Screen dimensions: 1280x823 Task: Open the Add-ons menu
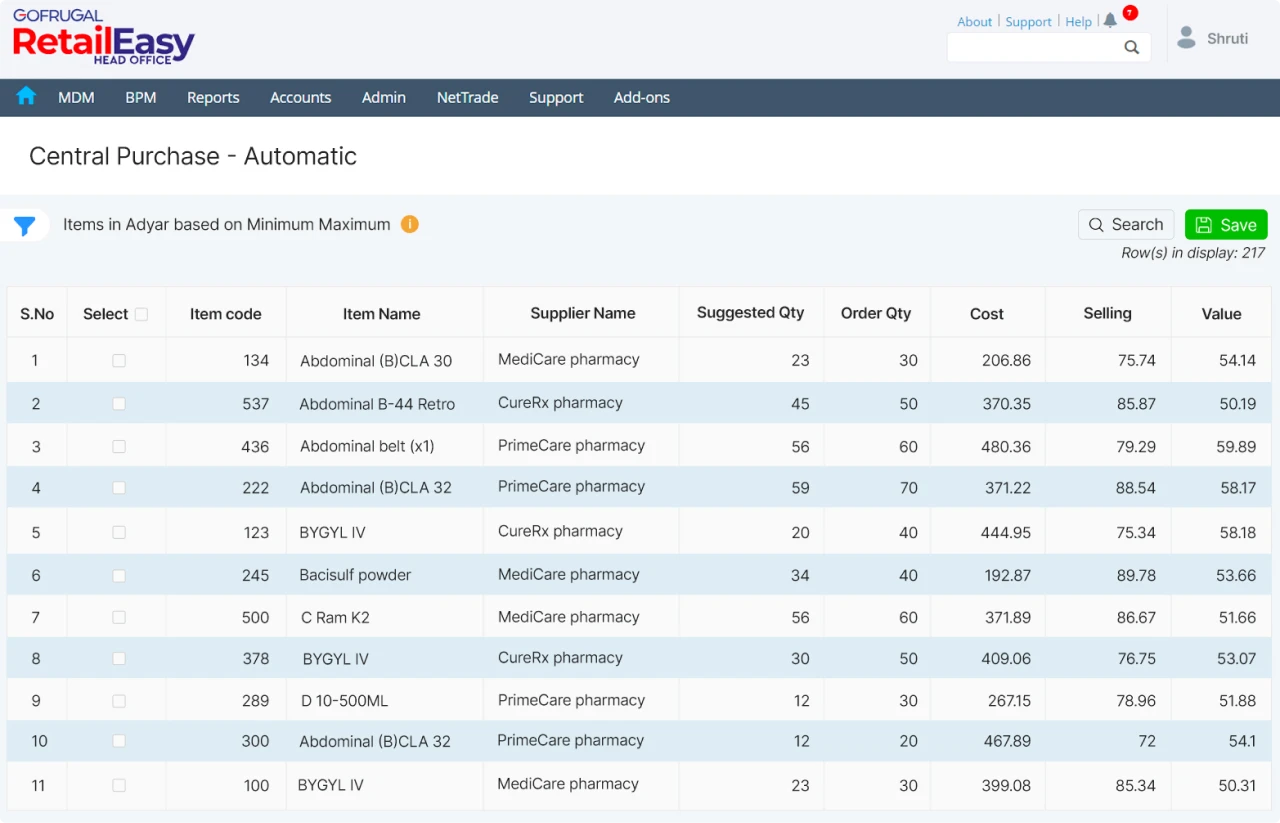click(x=641, y=97)
